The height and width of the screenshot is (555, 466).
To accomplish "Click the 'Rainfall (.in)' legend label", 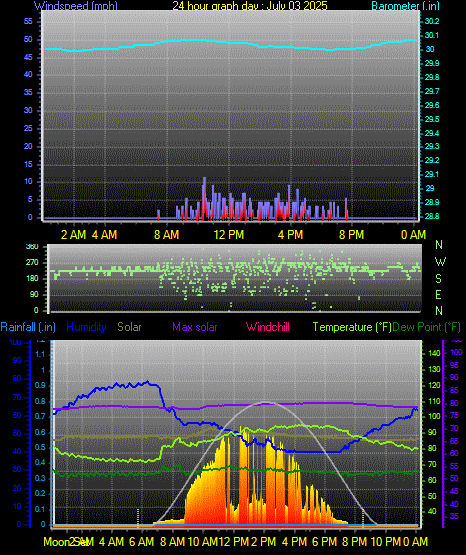I will [28, 327].
